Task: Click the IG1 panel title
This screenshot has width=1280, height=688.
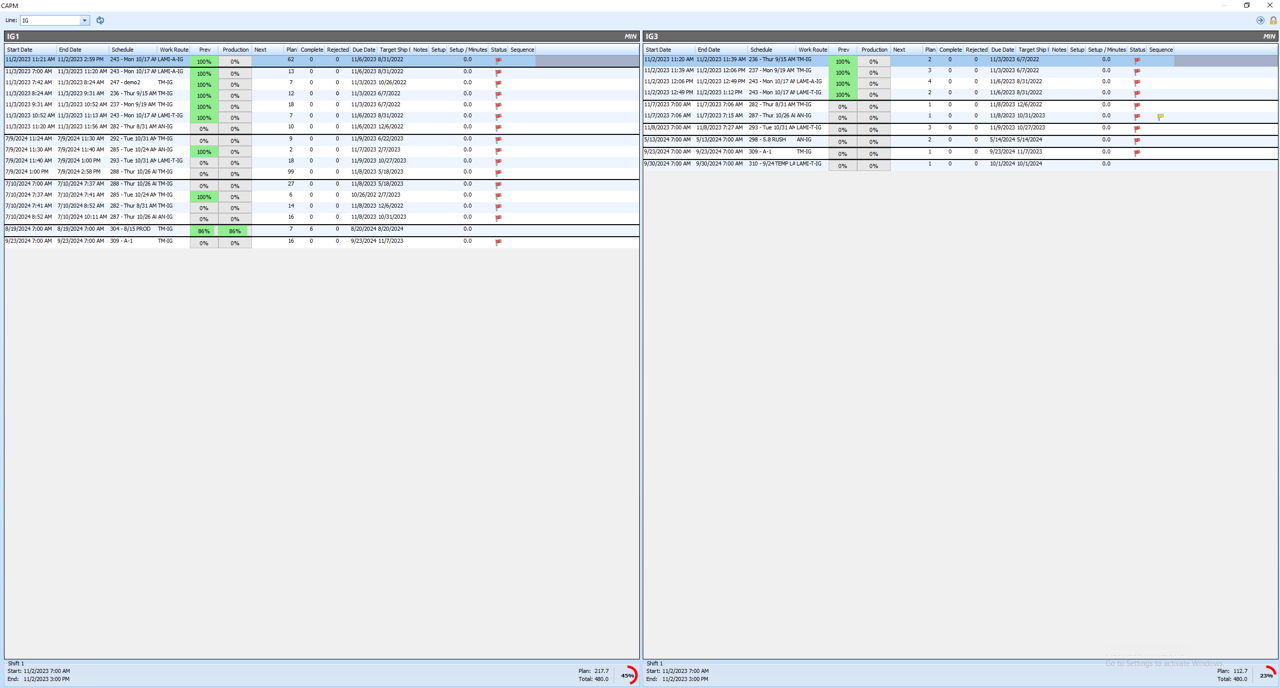Action: tap(13, 37)
